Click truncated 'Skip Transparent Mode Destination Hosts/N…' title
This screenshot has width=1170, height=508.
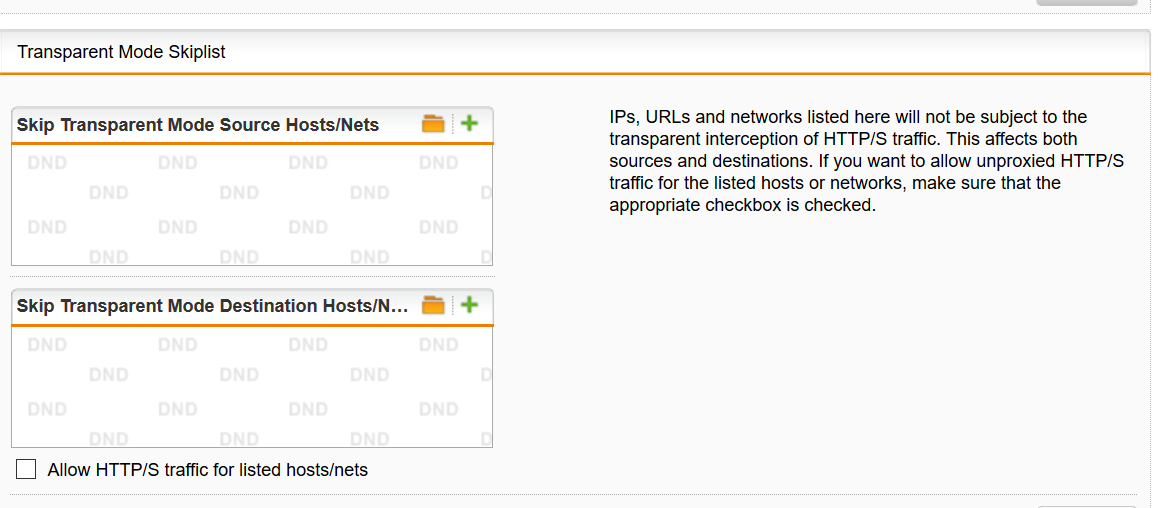click(x=213, y=306)
